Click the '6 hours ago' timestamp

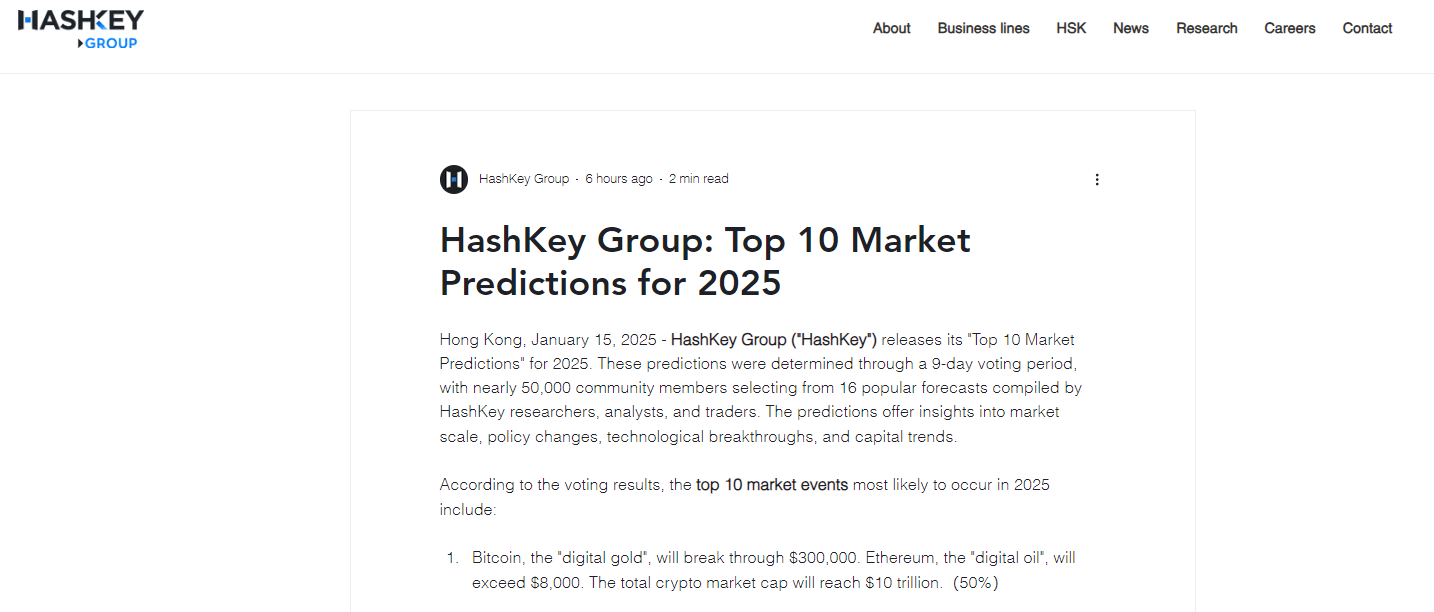click(x=618, y=179)
